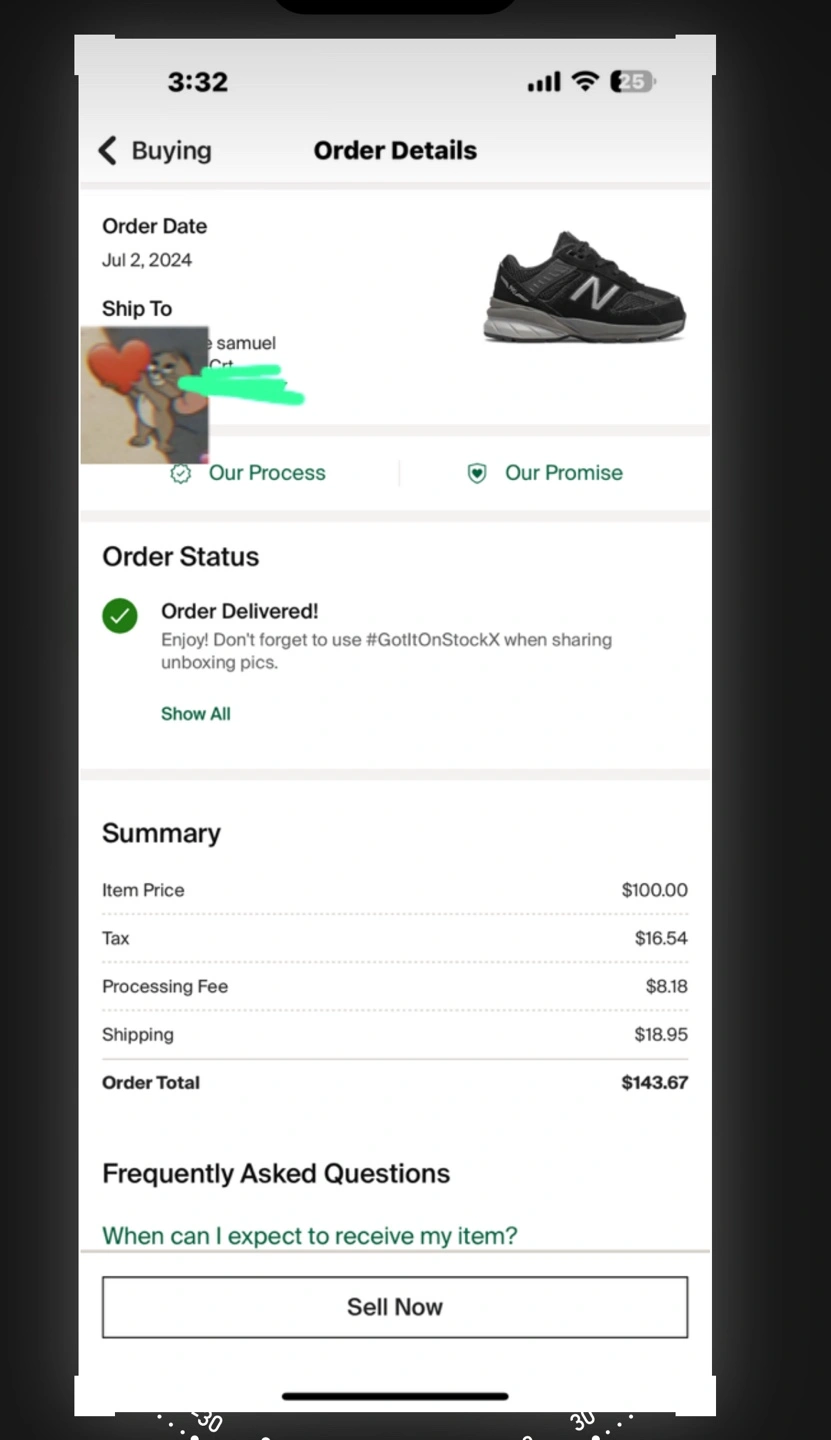Click the Our Process badge icon
Viewport: 831px width, 1440px height.
pos(181,474)
